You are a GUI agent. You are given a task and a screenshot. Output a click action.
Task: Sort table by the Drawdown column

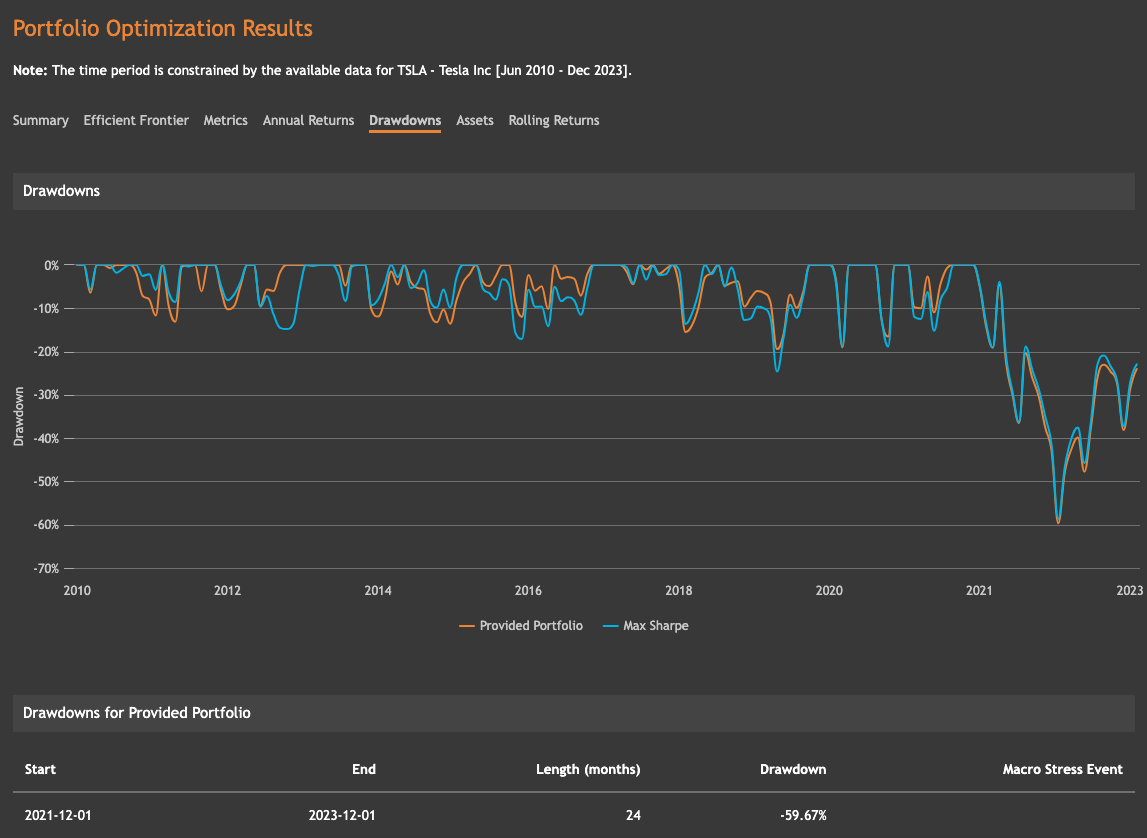pos(792,769)
